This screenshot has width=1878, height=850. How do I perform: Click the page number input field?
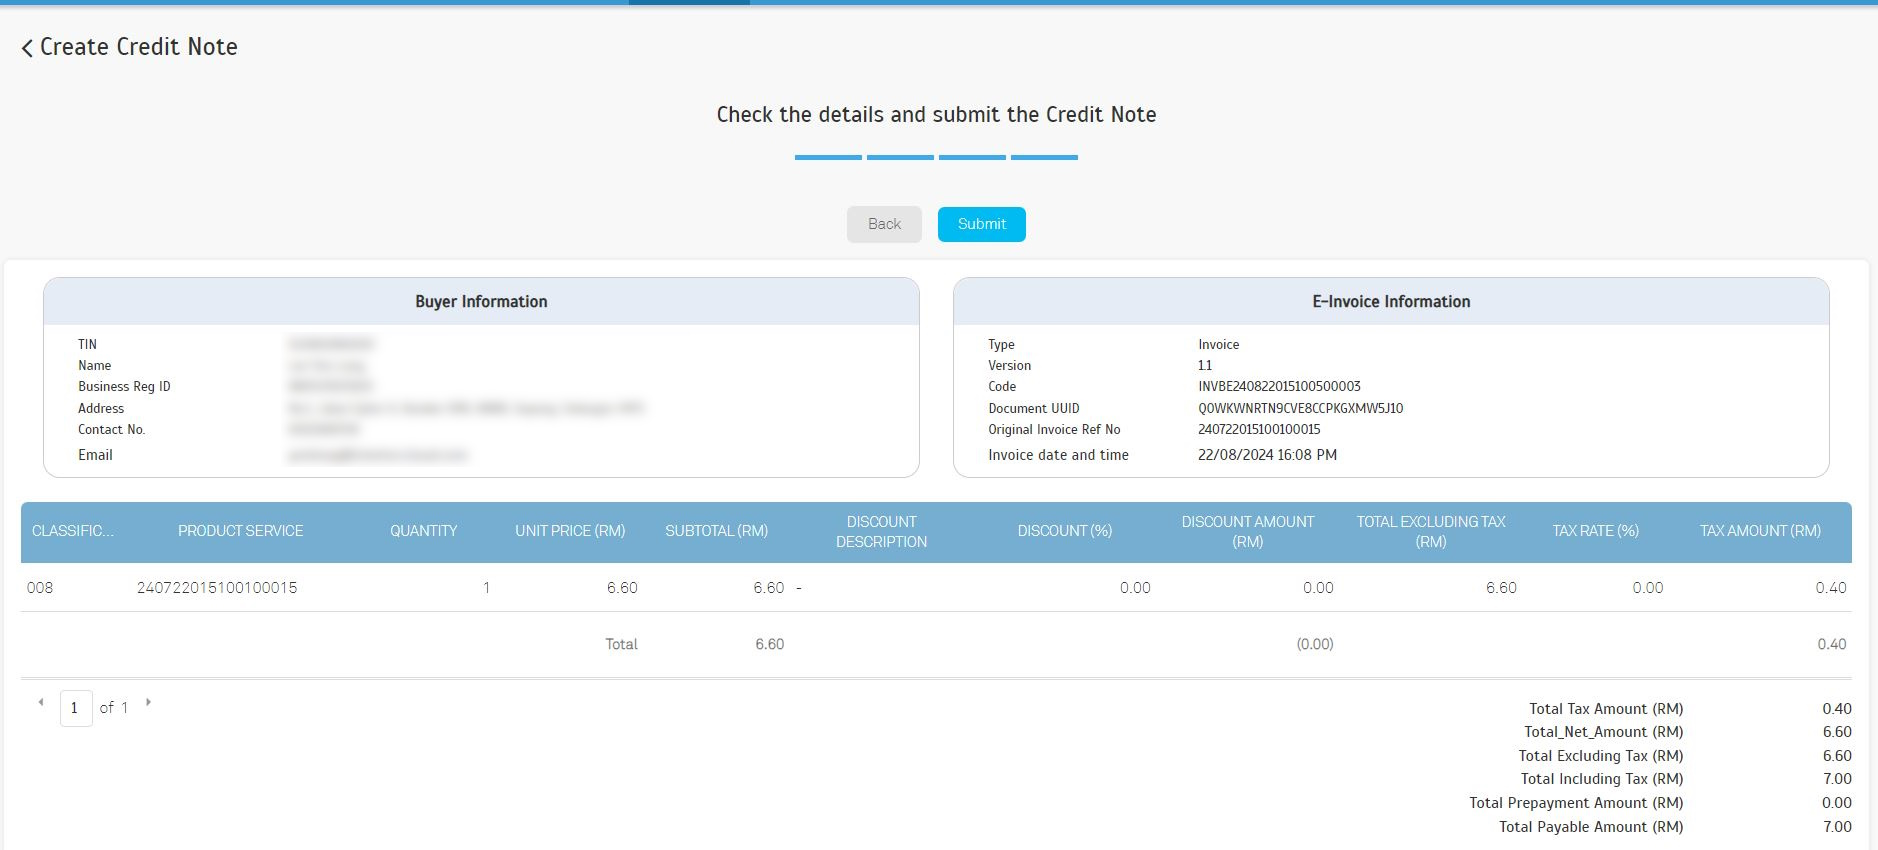(76, 708)
